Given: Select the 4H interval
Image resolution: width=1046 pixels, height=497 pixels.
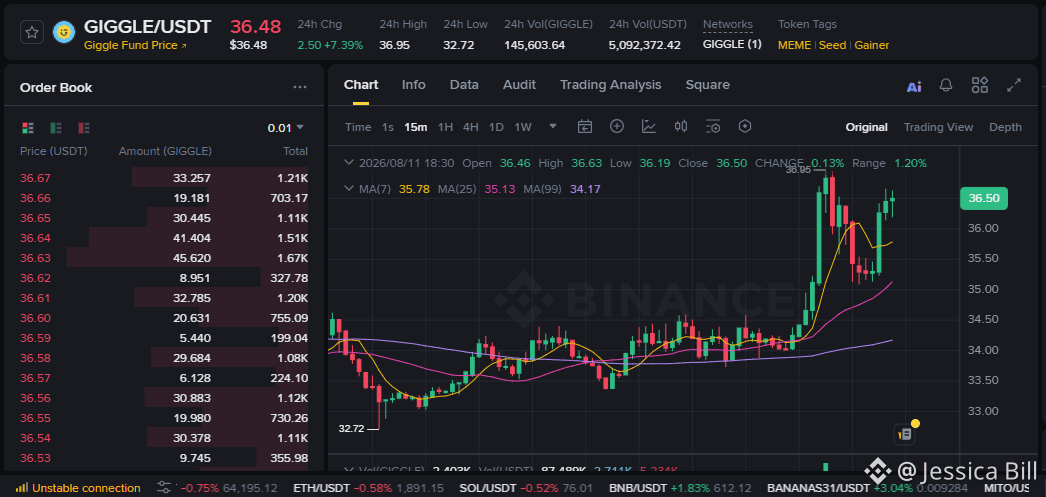Looking at the screenshot, I should point(471,127).
